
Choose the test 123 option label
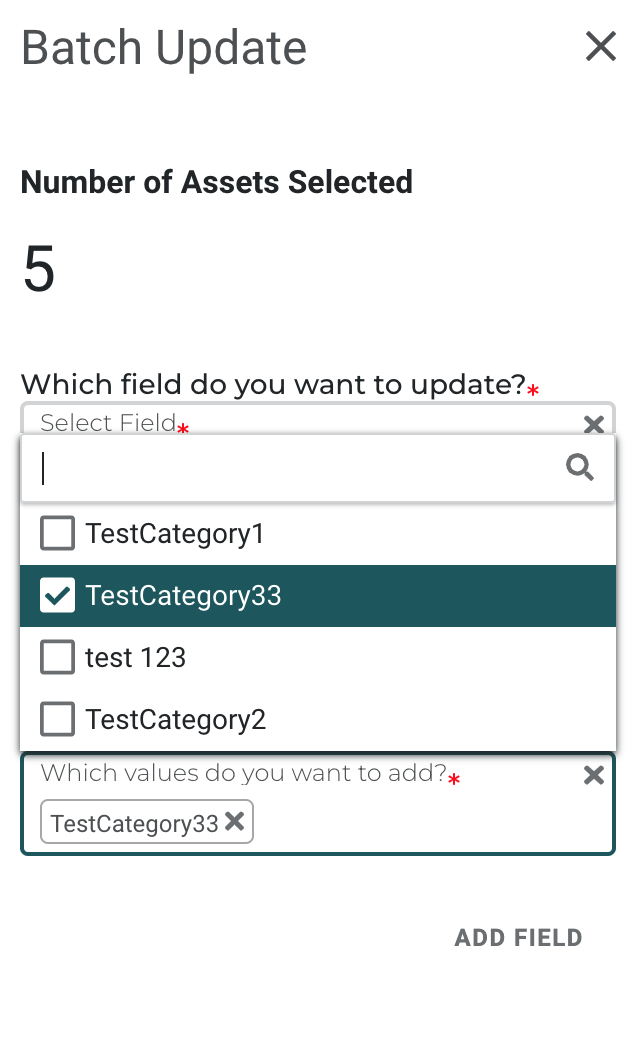pyautogui.click(x=136, y=658)
